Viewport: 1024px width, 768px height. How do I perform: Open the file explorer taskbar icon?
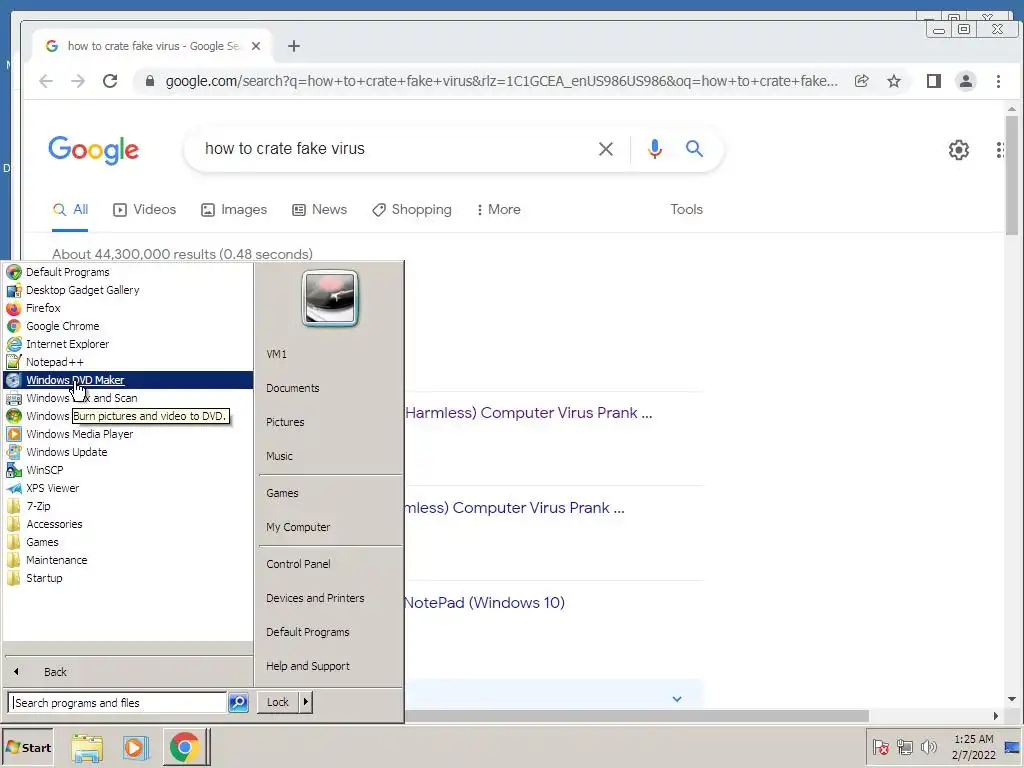pyautogui.click(x=87, y=748)
